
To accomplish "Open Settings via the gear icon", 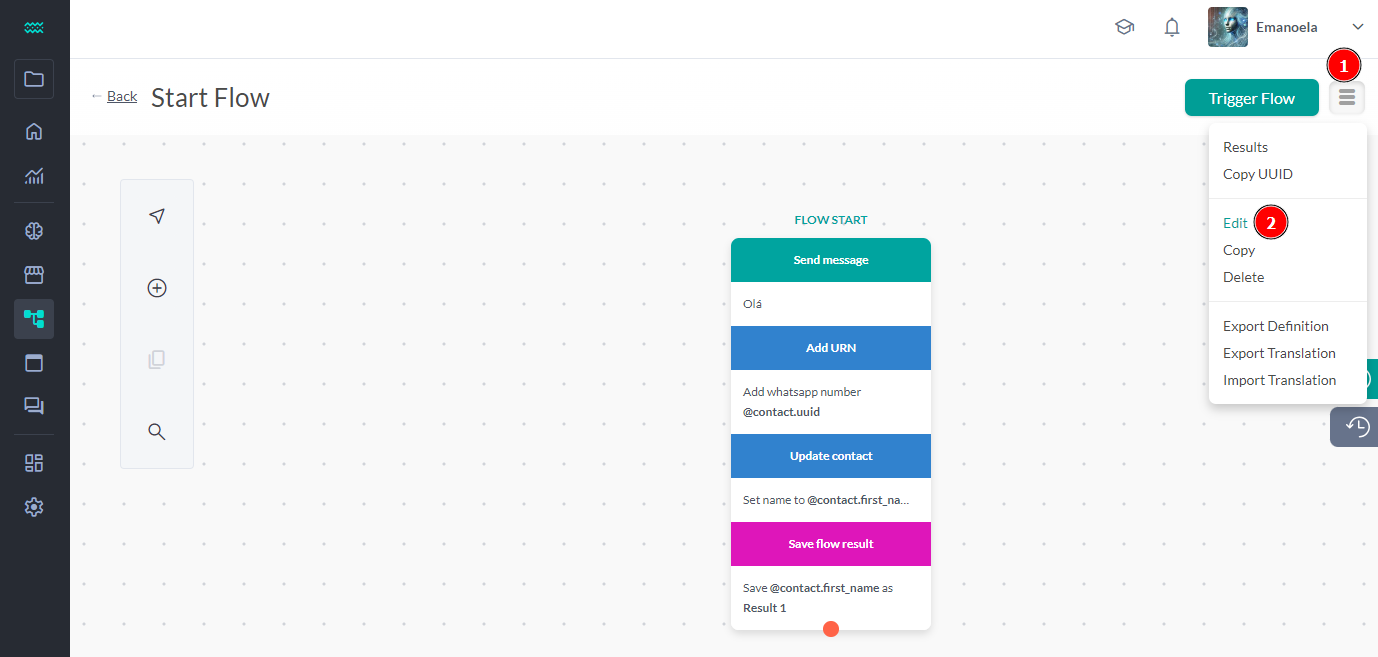I will (x=34, y=506).
